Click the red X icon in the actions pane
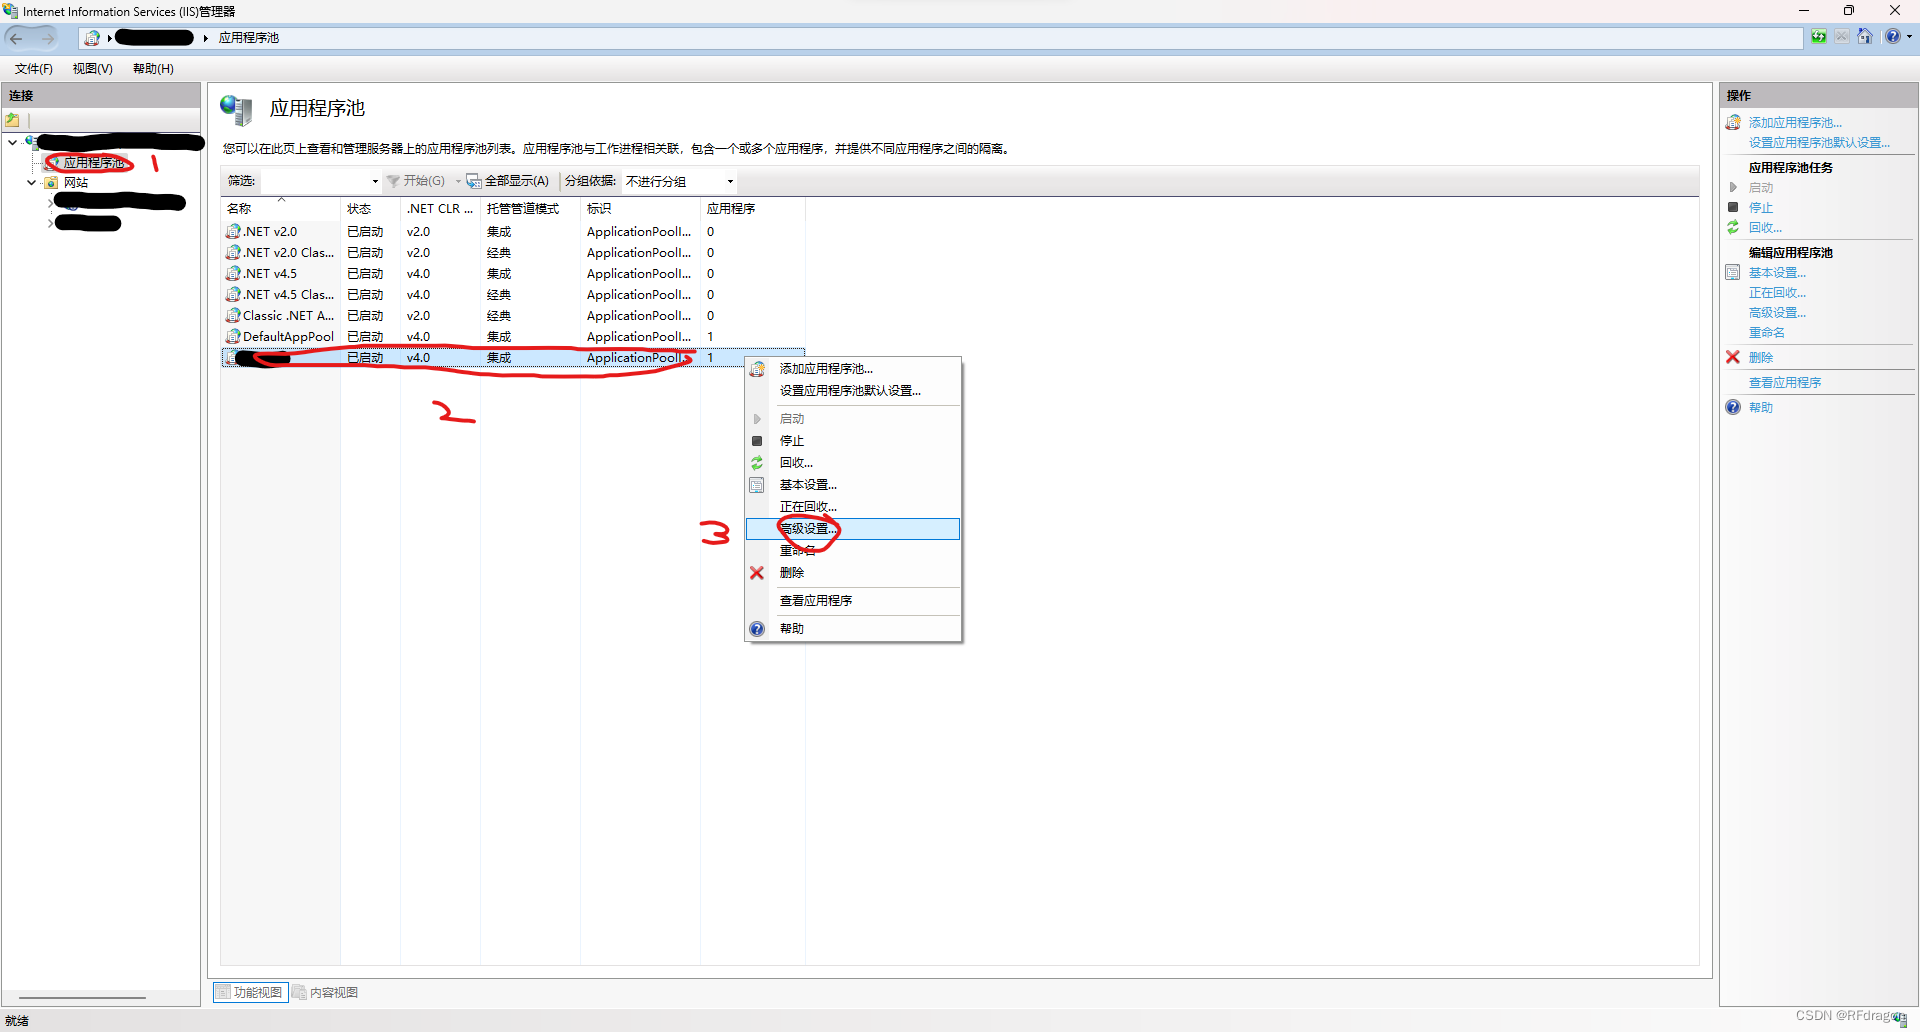Image resolution: width=1920 pixels, height=1032 pixels. tap(1733, 357)
